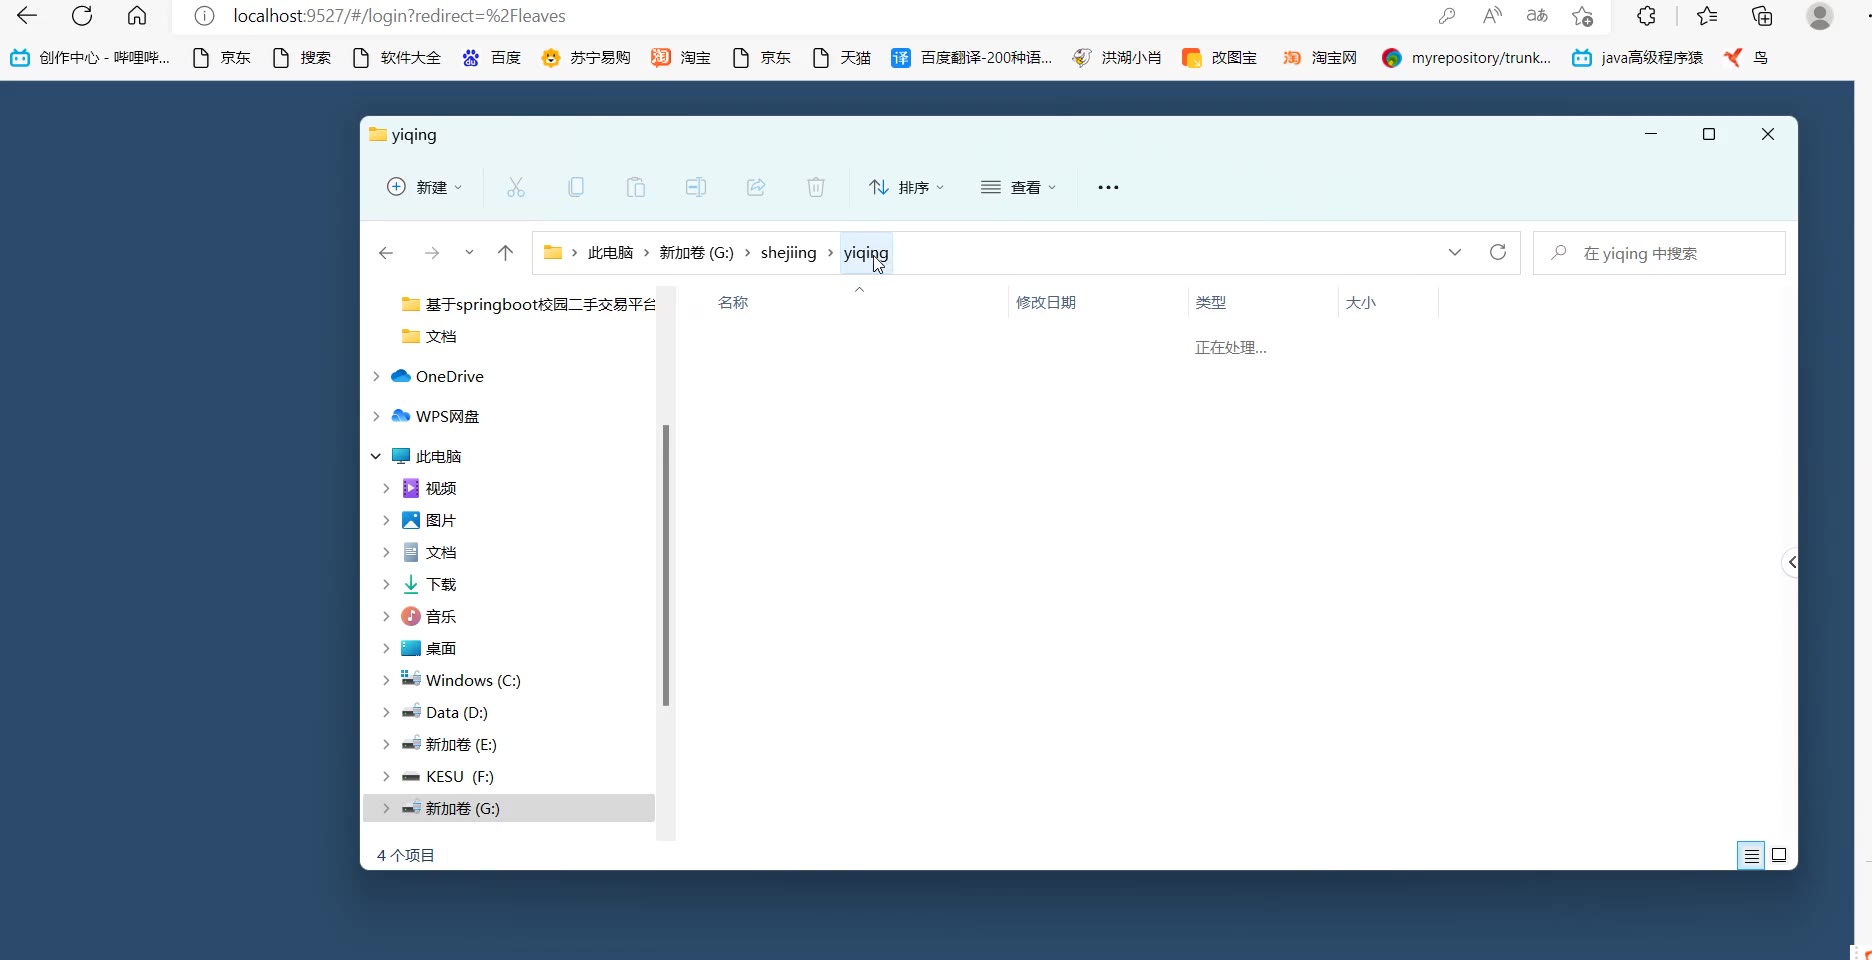
Task: Open the myrepository/trunk bookmark
Action: [1466, 58]
